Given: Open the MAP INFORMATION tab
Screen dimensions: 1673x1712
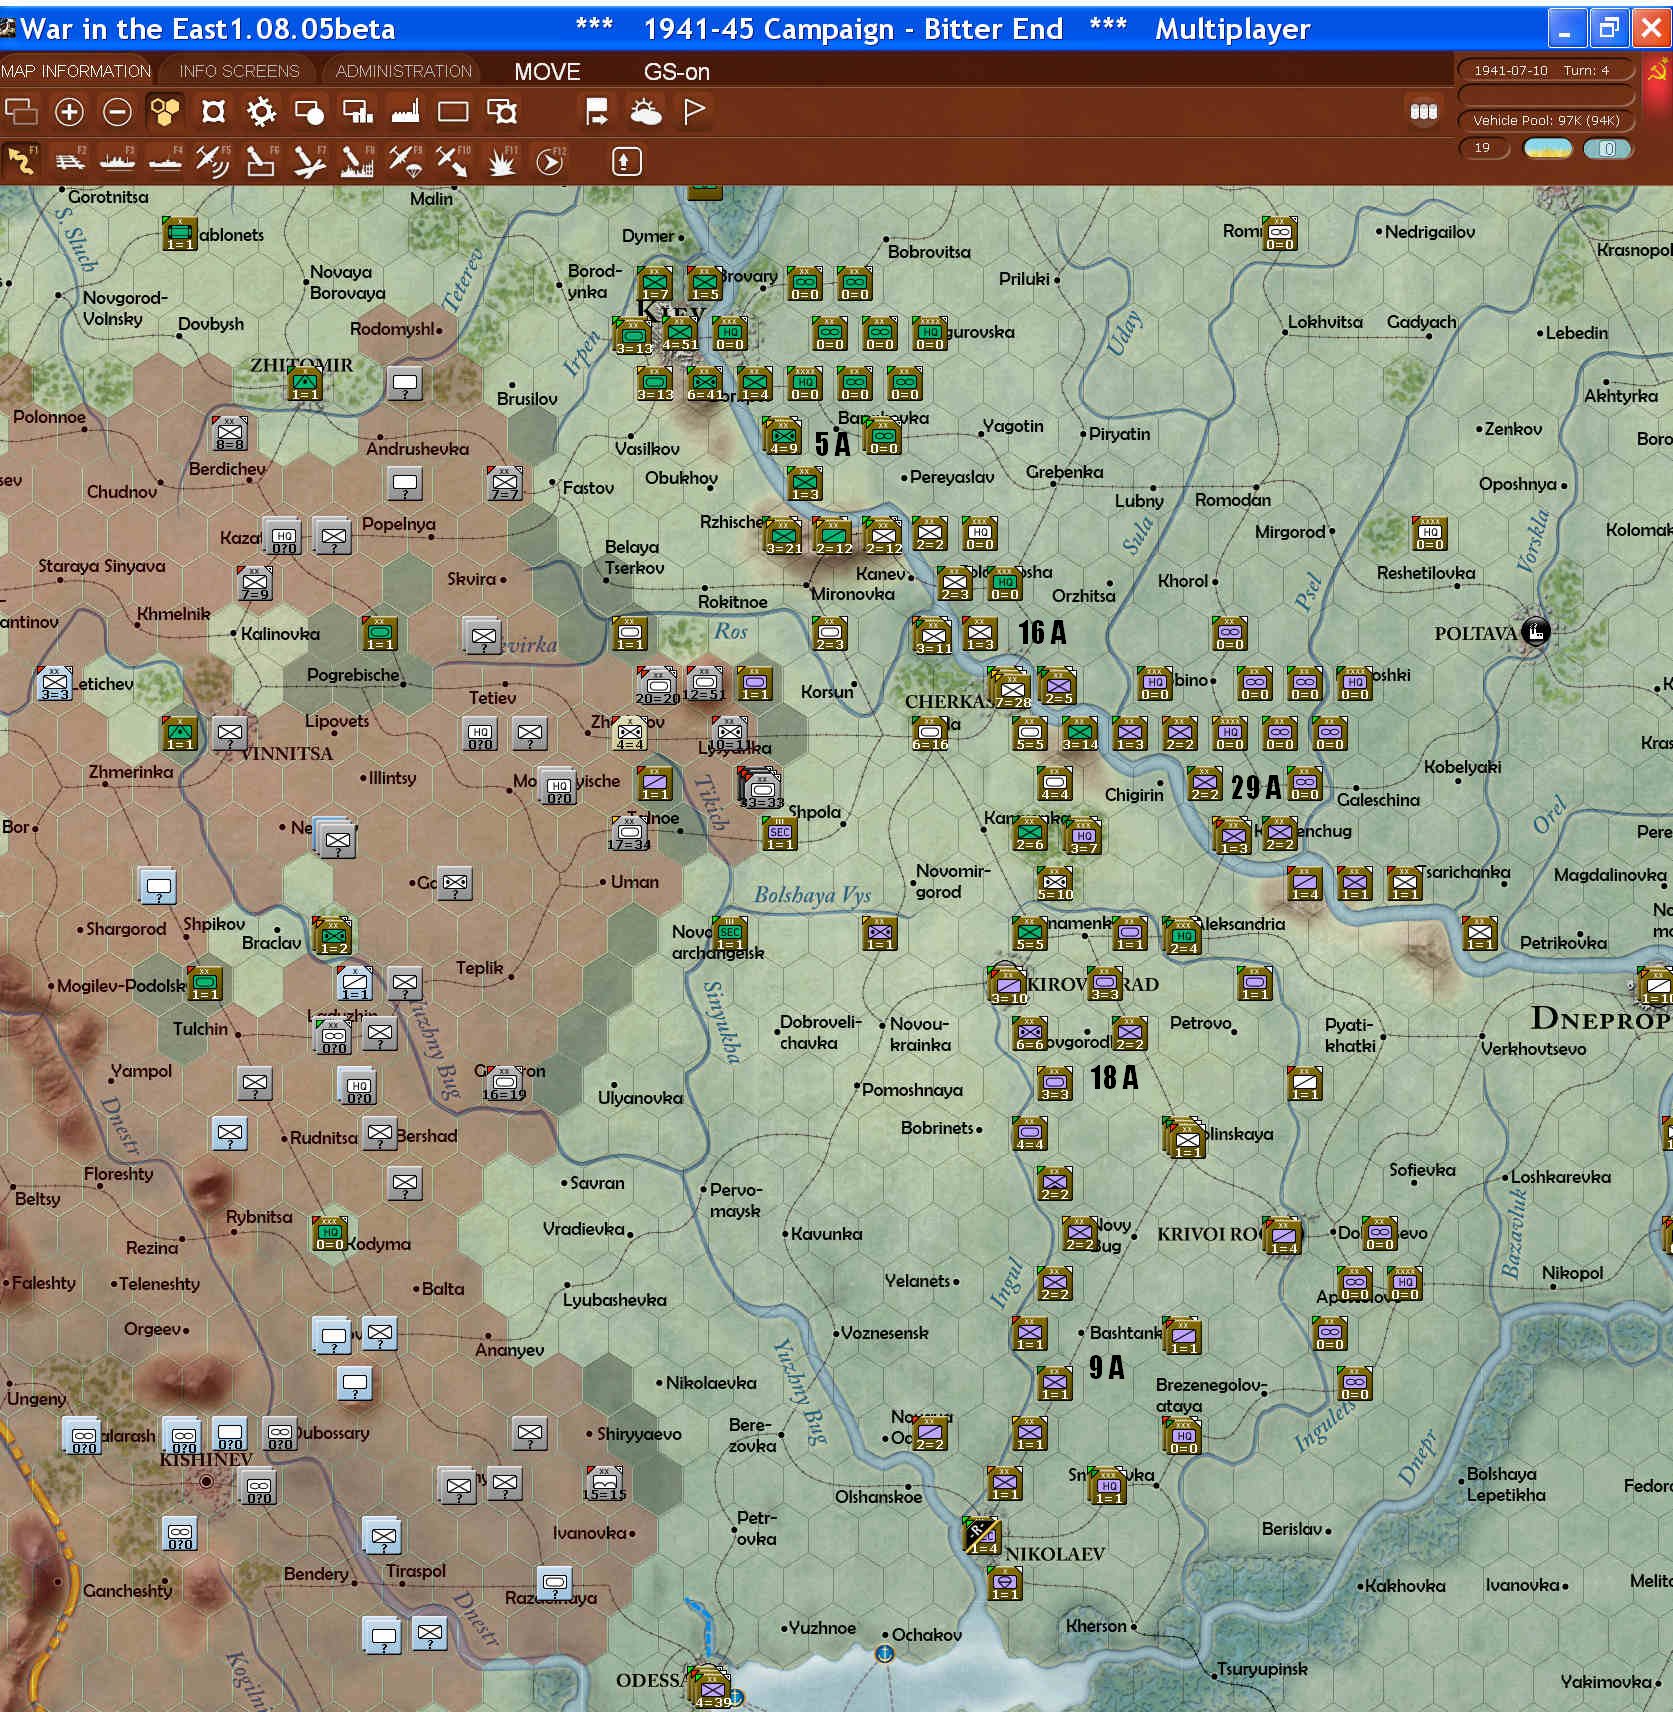Looking at the screenshot, I should (76, 71).
